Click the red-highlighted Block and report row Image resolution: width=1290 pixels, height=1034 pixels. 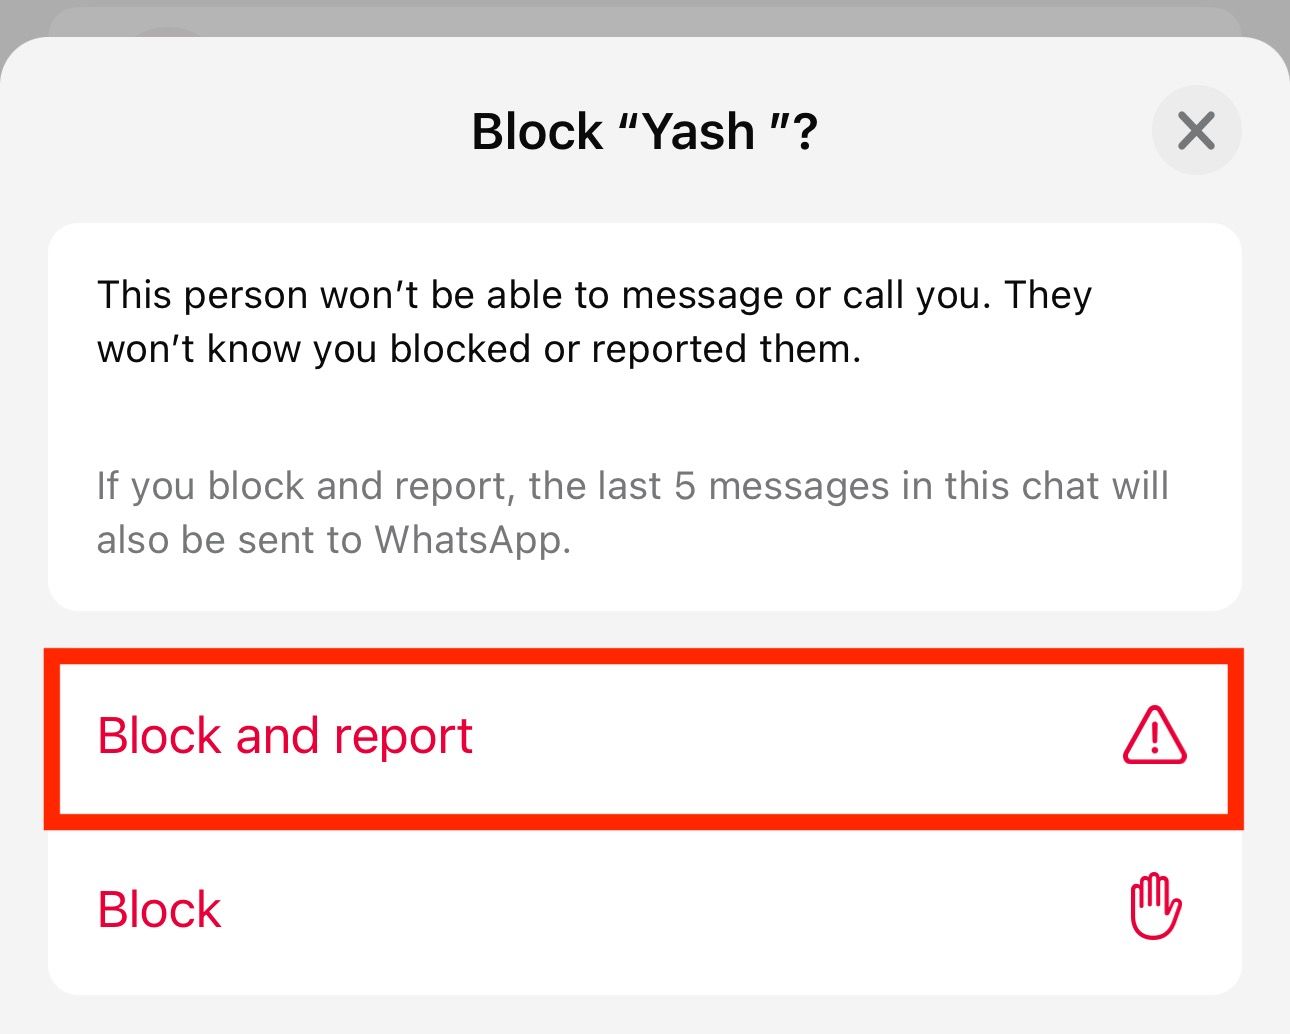pos(644,738)
